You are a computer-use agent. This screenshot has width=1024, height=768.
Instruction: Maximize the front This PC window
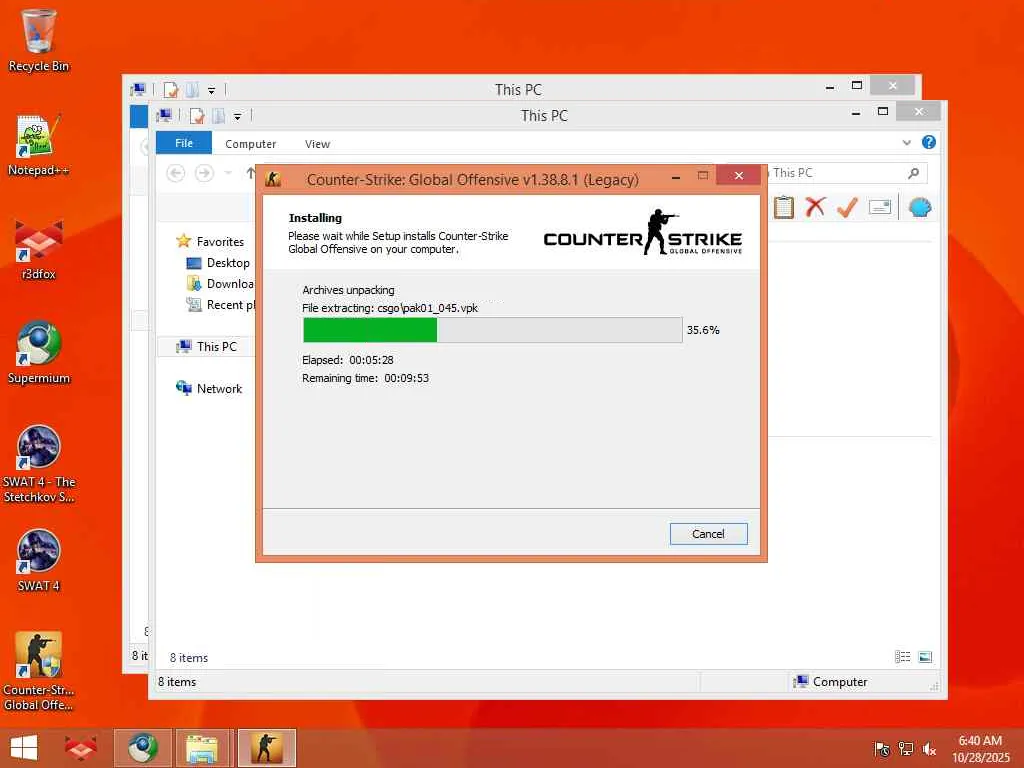(x=882, y=112)
